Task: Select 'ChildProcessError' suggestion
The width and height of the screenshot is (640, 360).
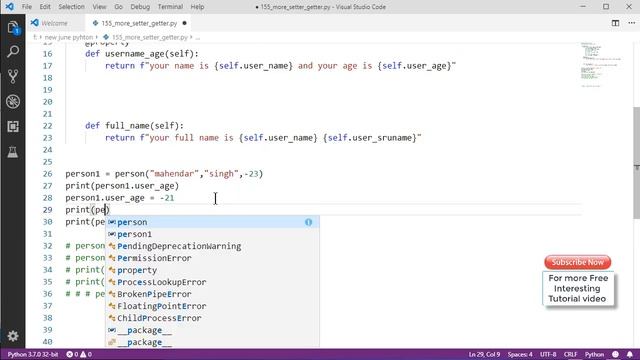Action: click(212, 318)
